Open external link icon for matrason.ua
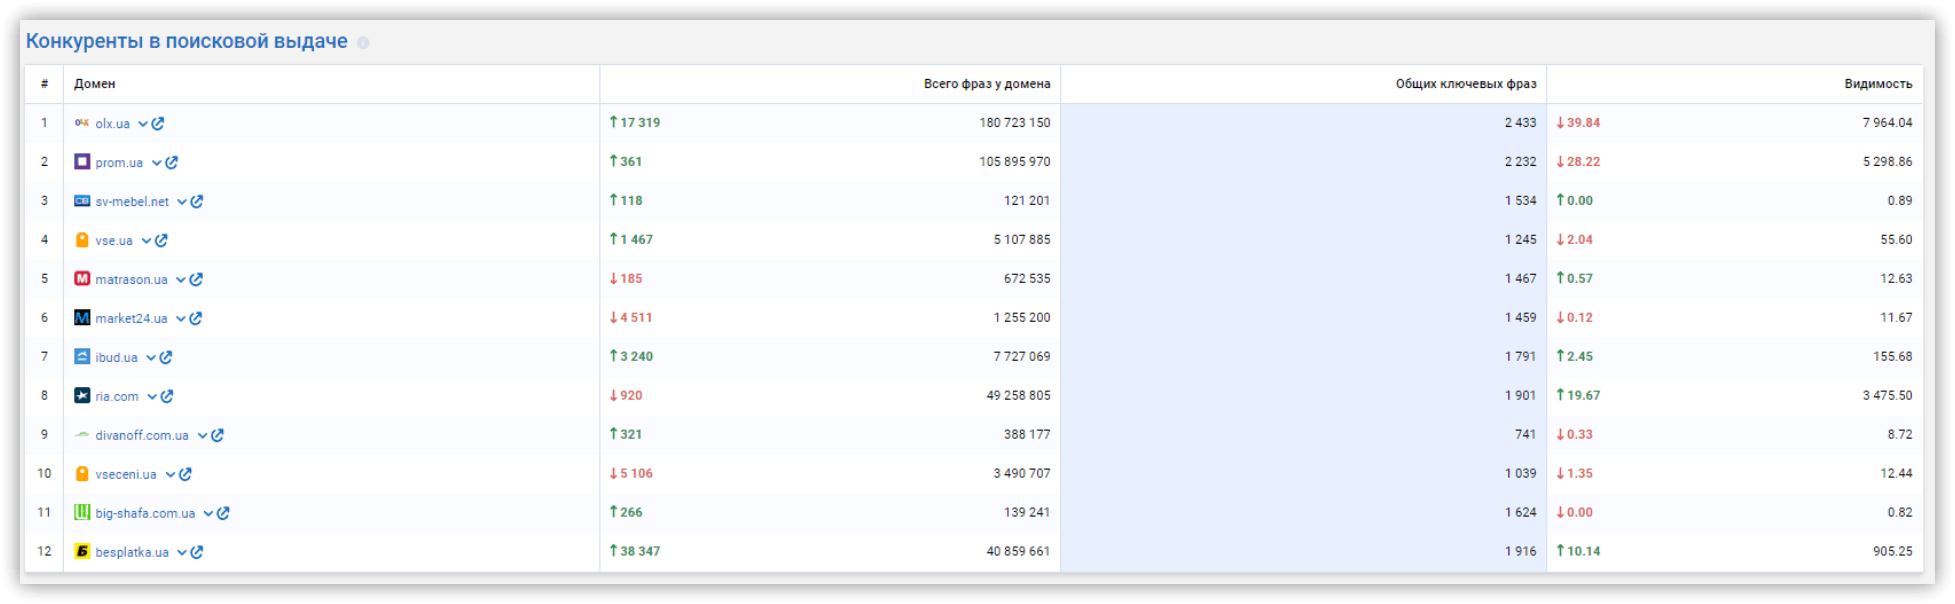 pos(196,280)
